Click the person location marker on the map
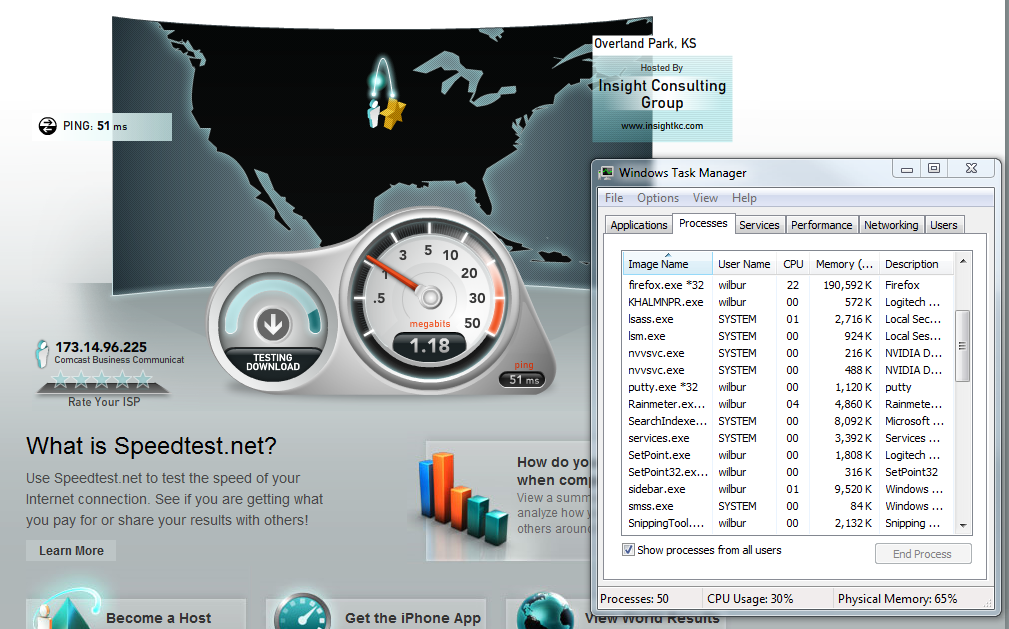1009x629 pixels. point(374,114)
